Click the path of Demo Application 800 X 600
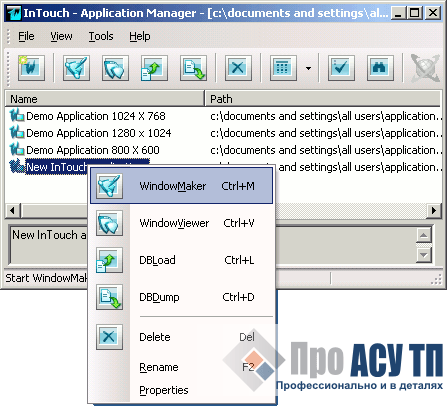 click(327, 150)
